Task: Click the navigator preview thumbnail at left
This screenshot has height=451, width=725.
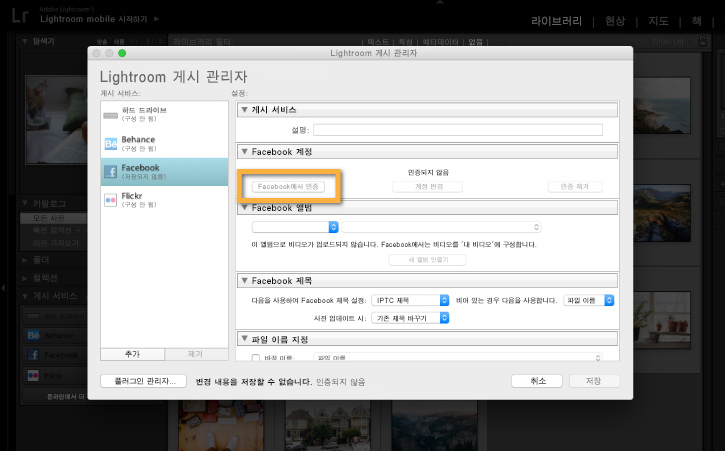Action: click(56, 120)
